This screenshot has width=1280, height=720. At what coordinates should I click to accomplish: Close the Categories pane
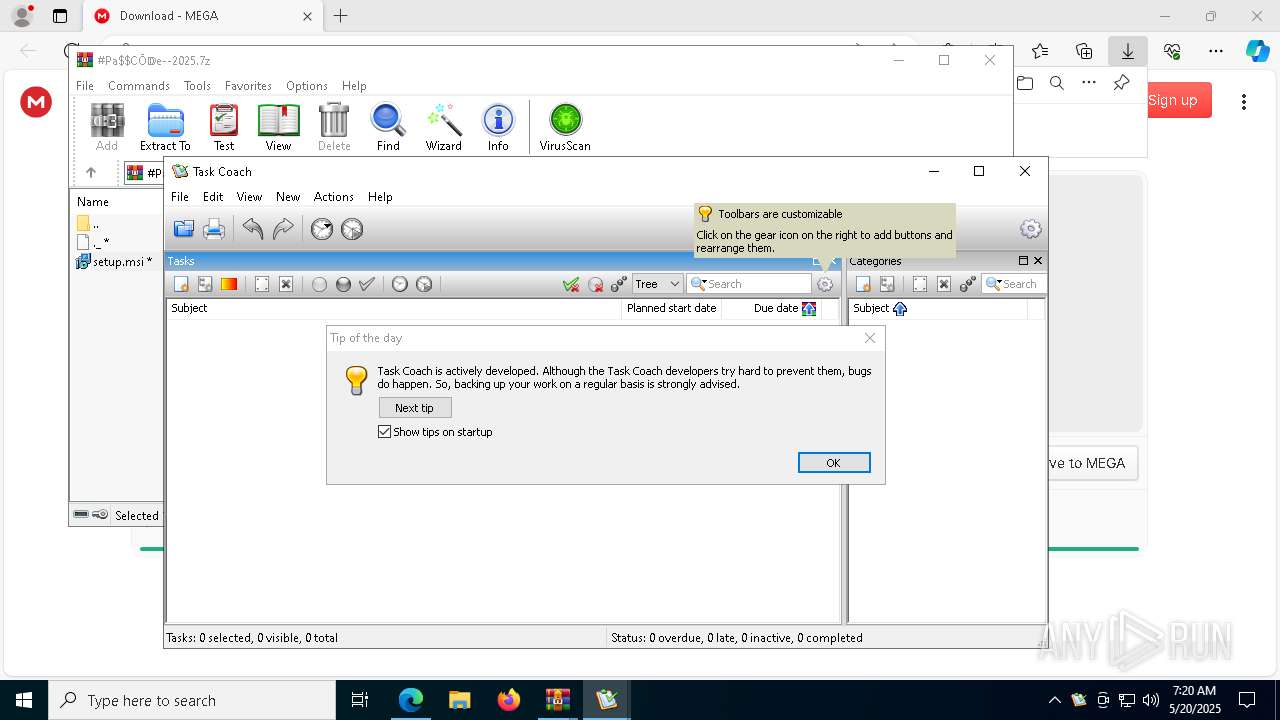(x=1038, y=261)
